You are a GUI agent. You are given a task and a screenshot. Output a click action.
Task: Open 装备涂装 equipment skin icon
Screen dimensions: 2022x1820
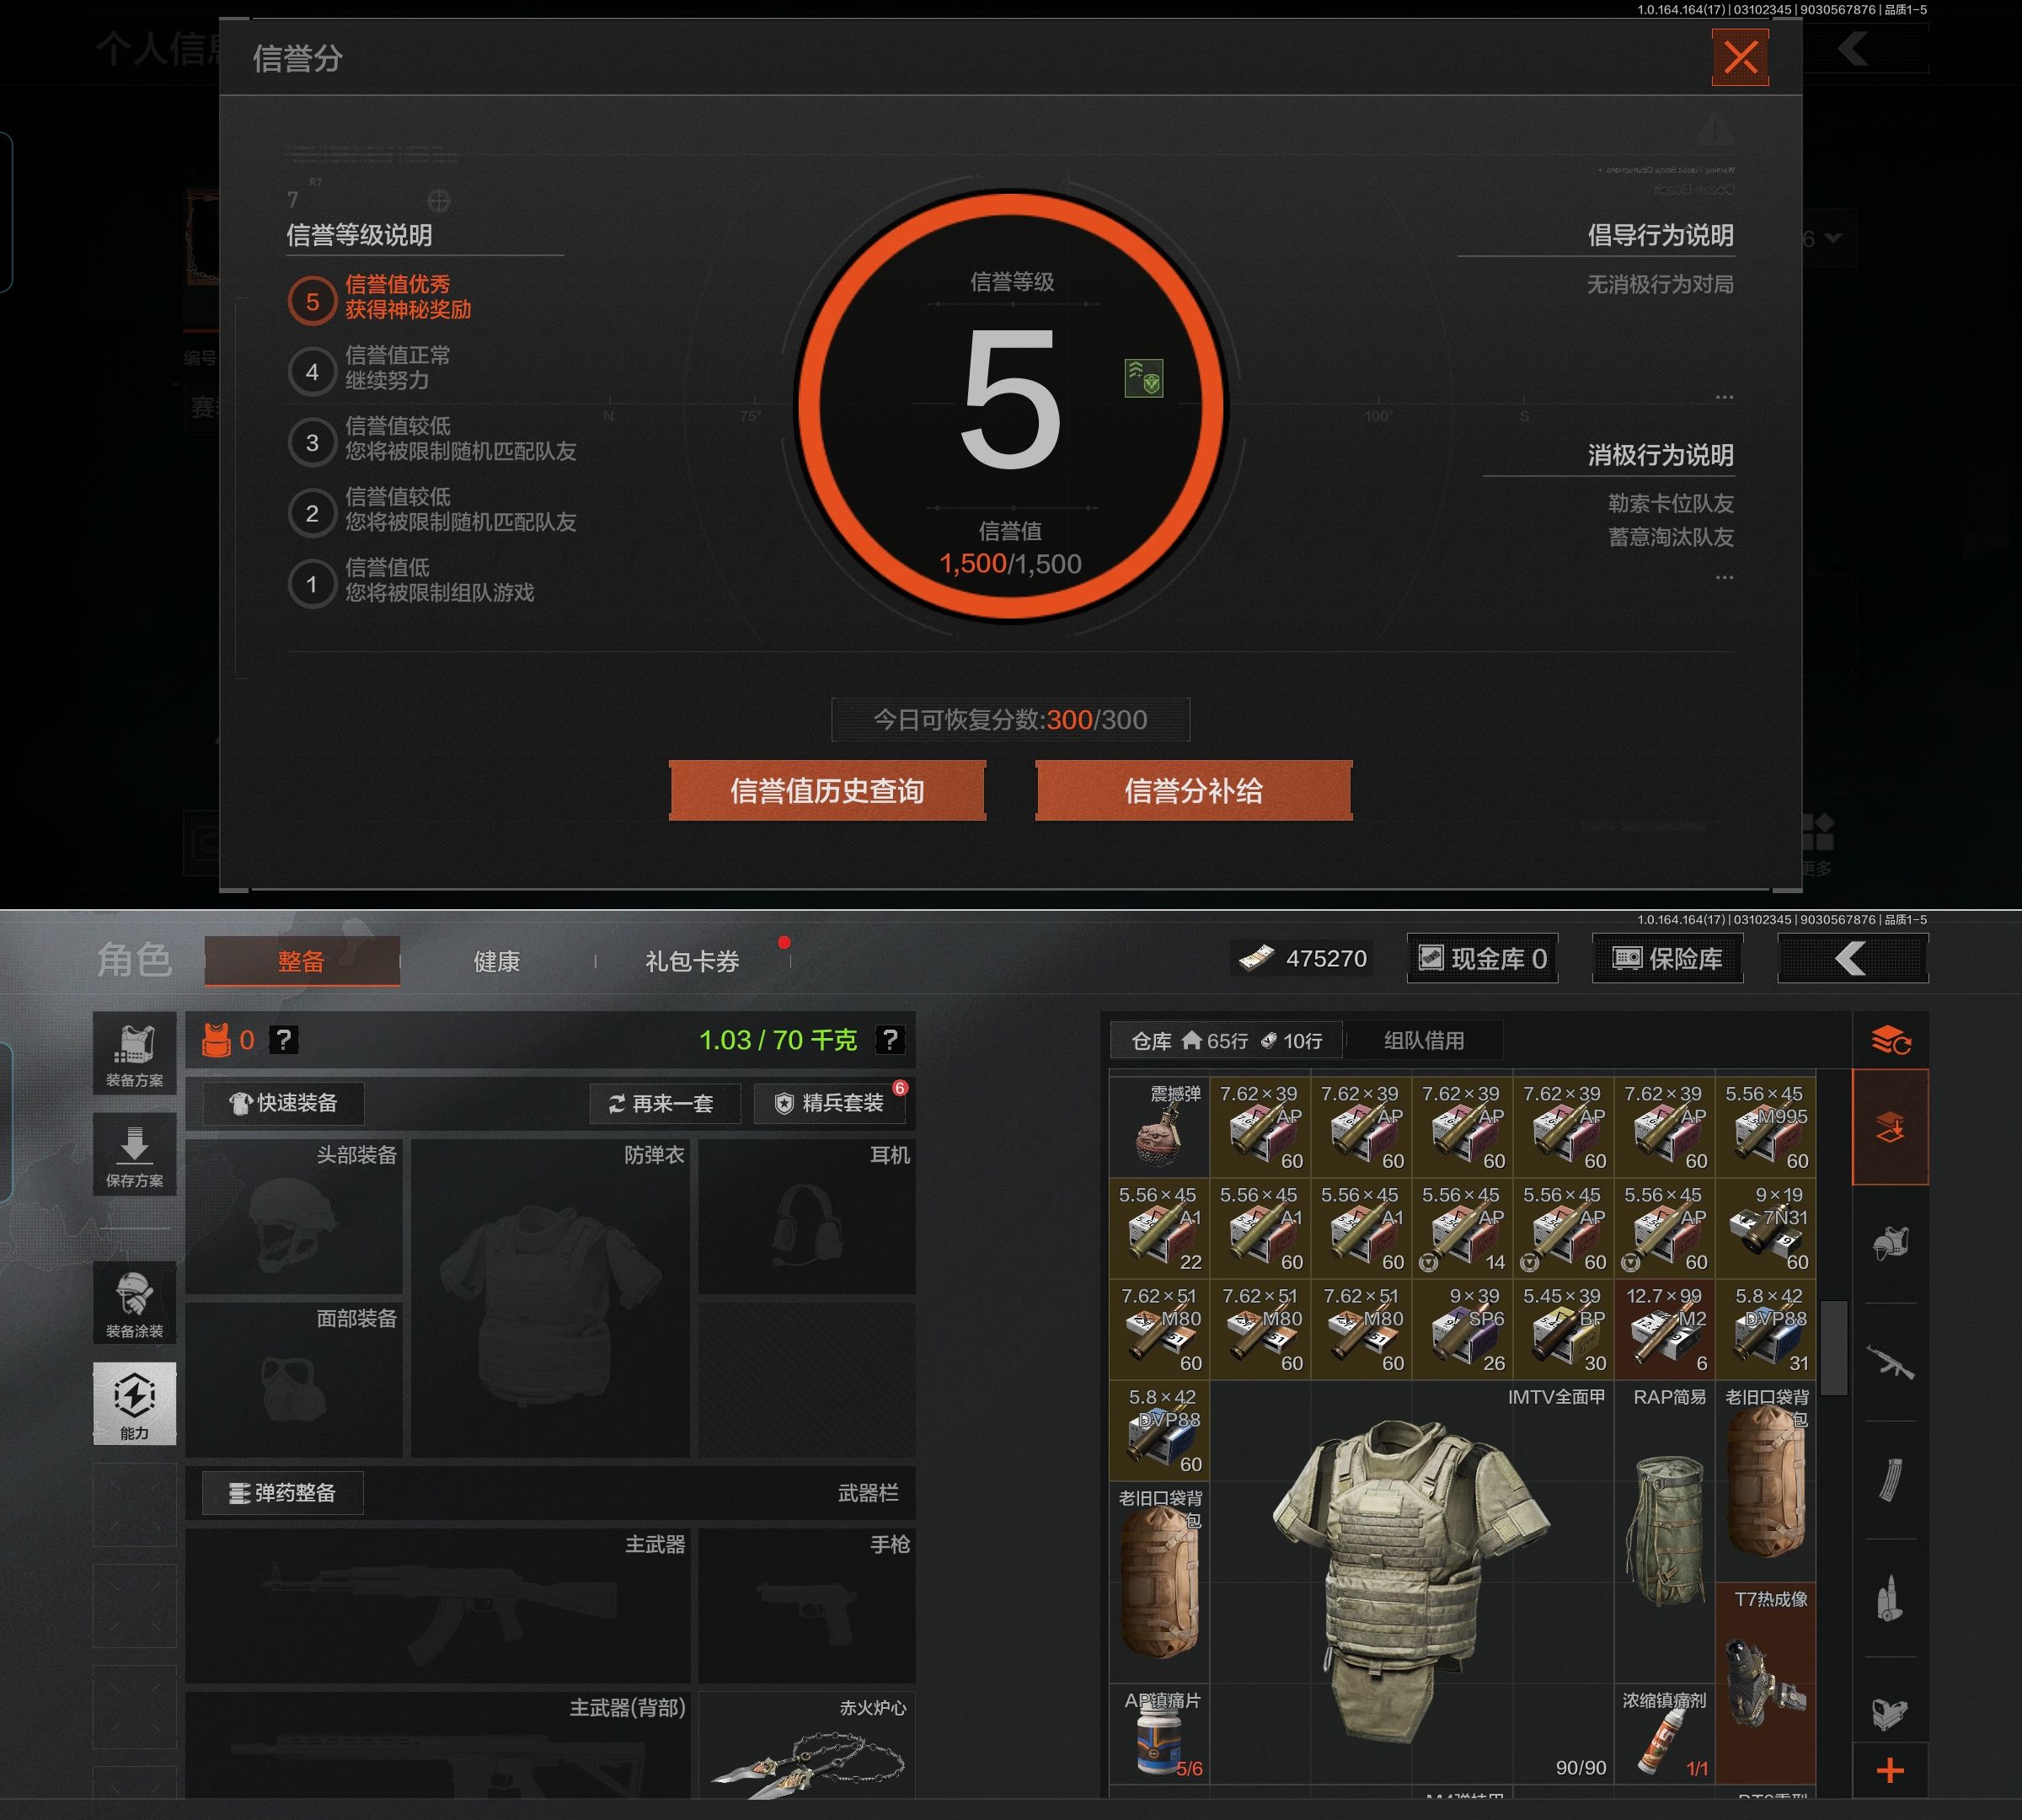click(x=134, y=1303)
